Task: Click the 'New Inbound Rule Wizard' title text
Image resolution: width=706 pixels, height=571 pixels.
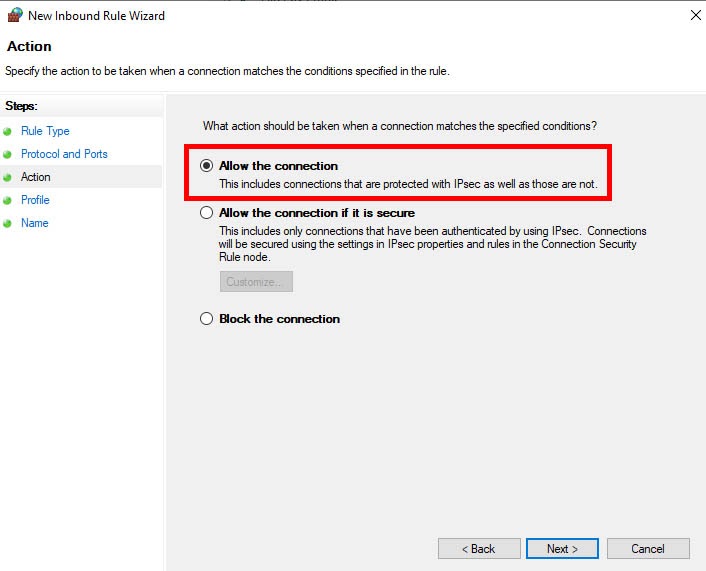Action: point(96,16)
